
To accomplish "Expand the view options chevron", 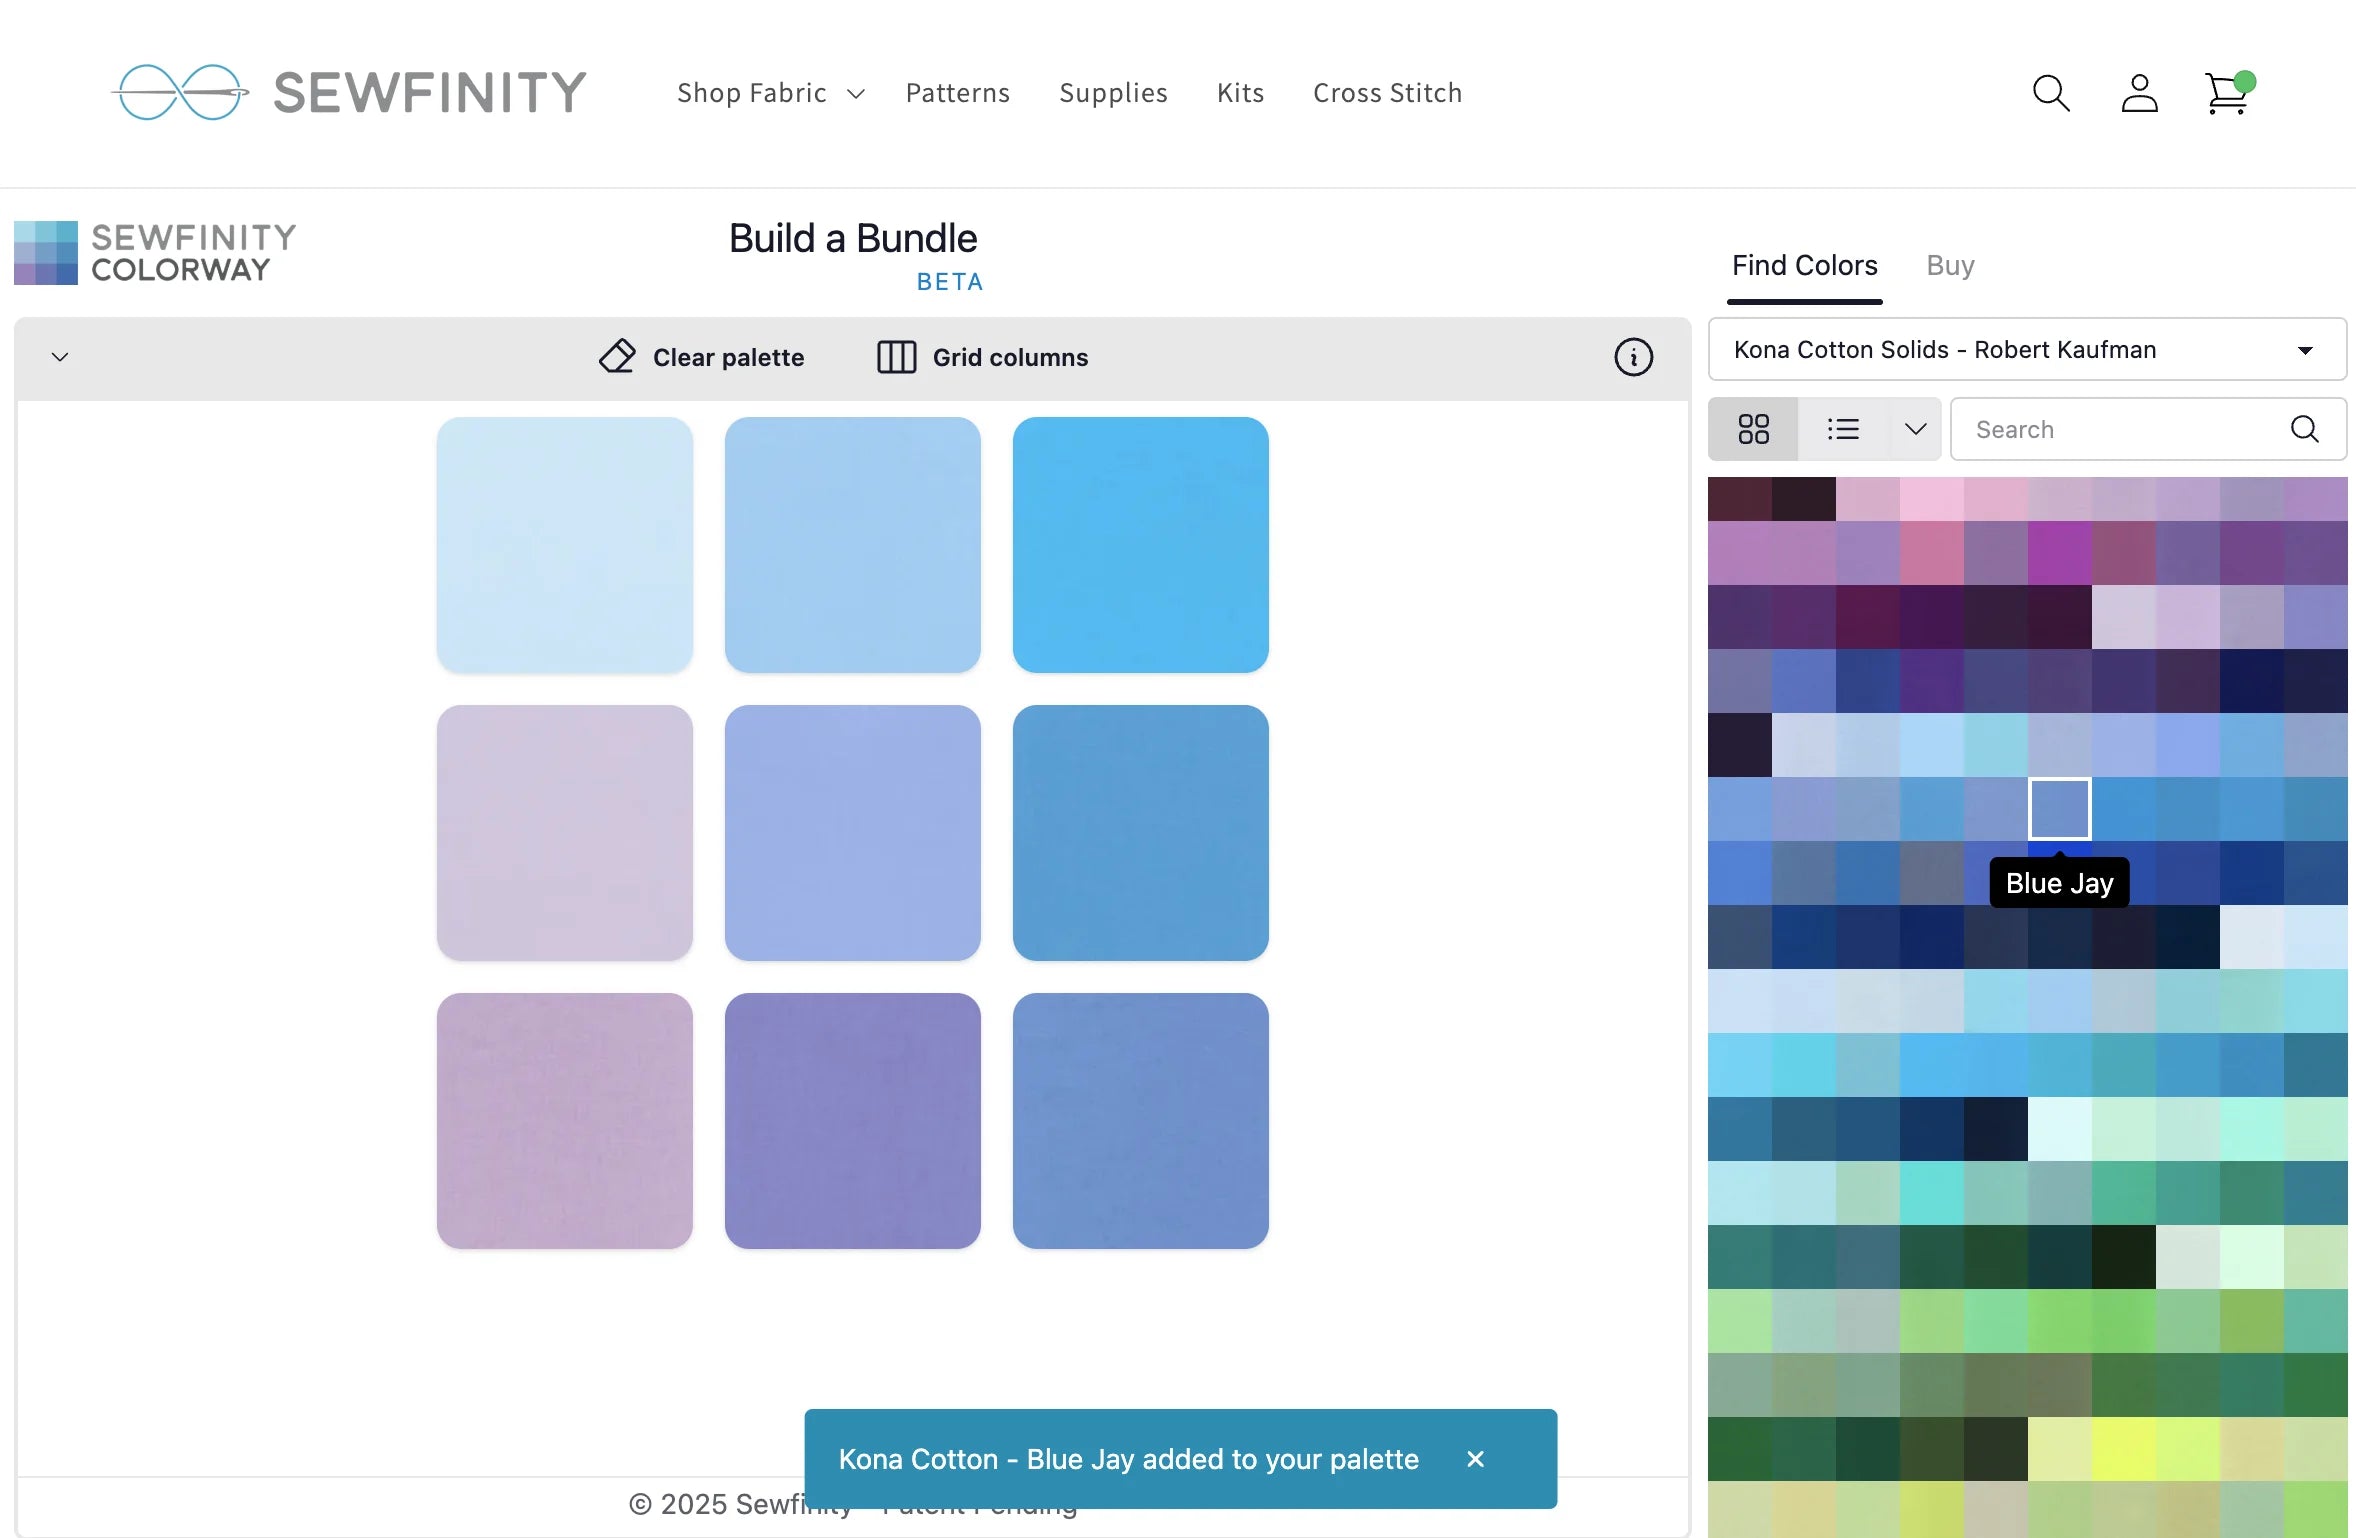I will click(1915, 429).
